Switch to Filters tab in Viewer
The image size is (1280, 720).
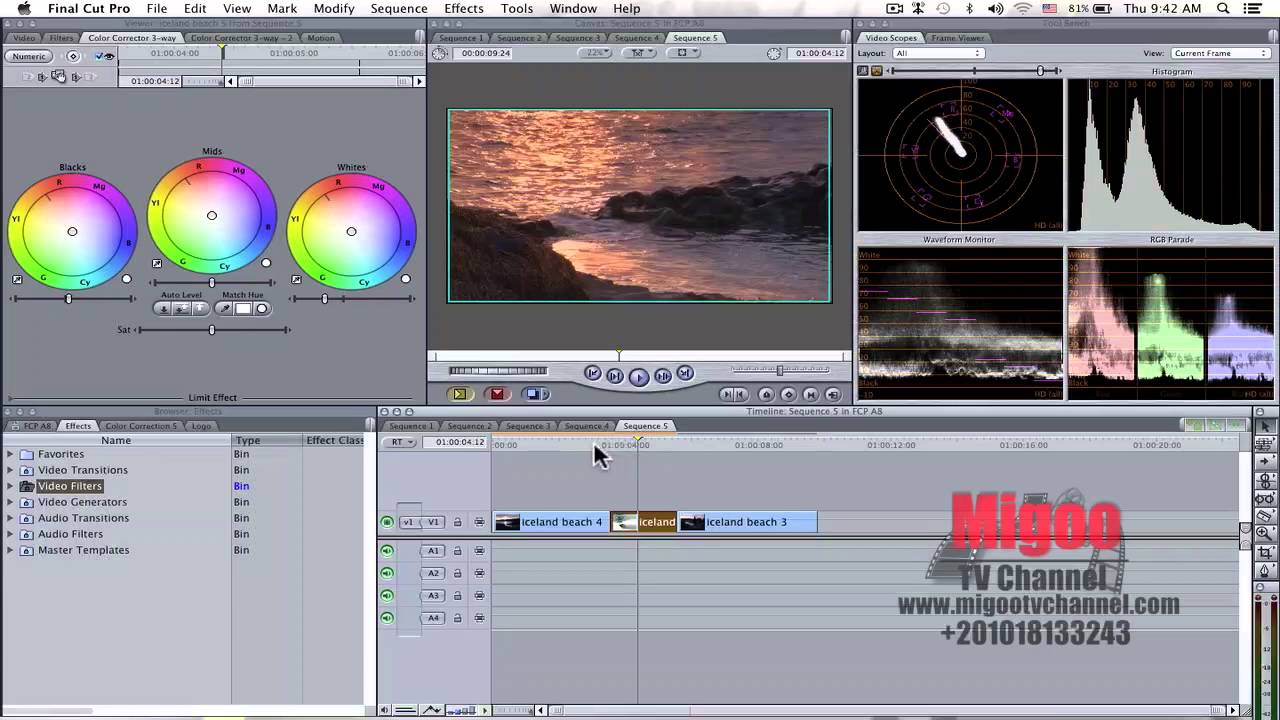pos(61,38)
